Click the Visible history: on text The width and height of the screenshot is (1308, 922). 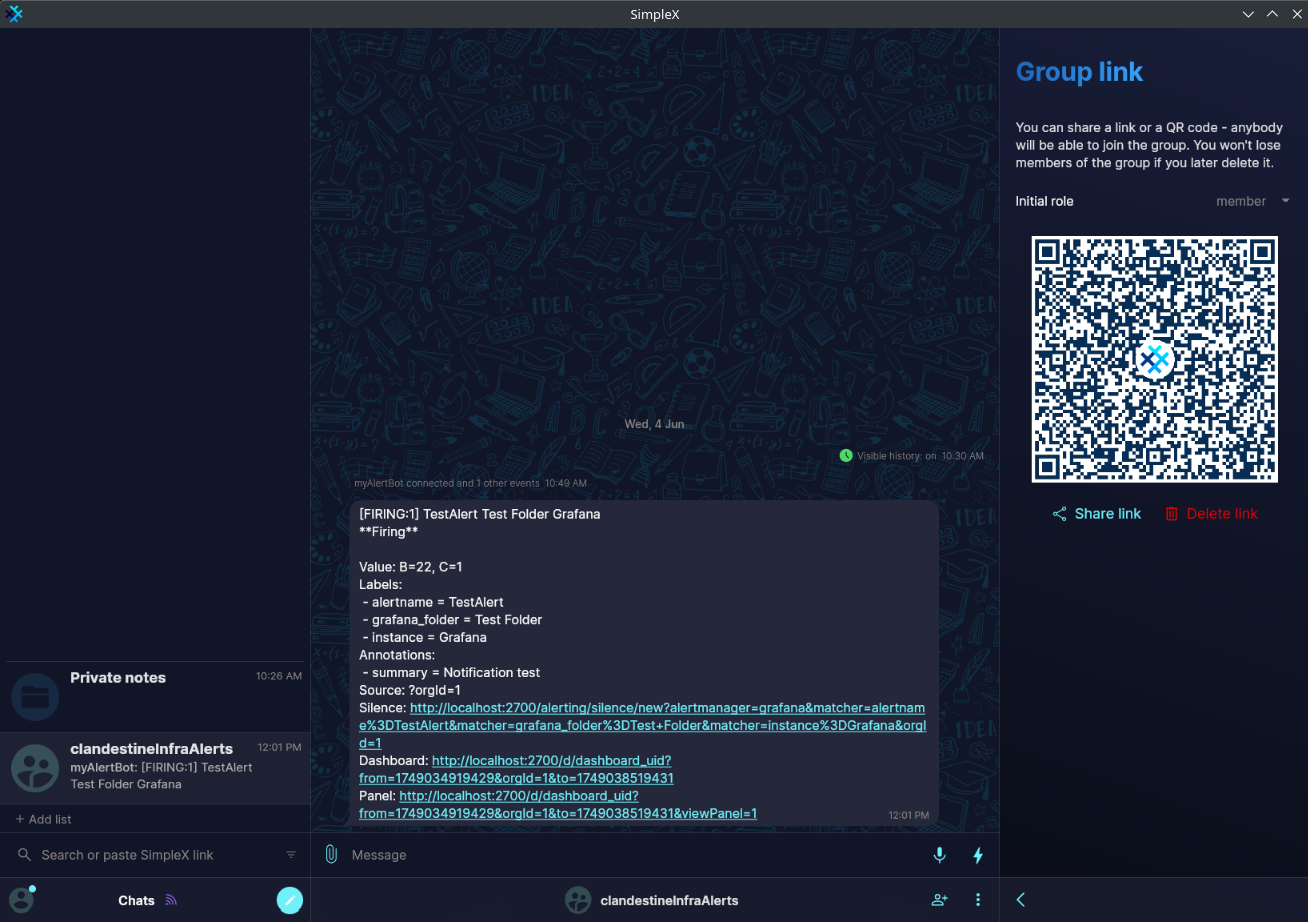(896, 456)
